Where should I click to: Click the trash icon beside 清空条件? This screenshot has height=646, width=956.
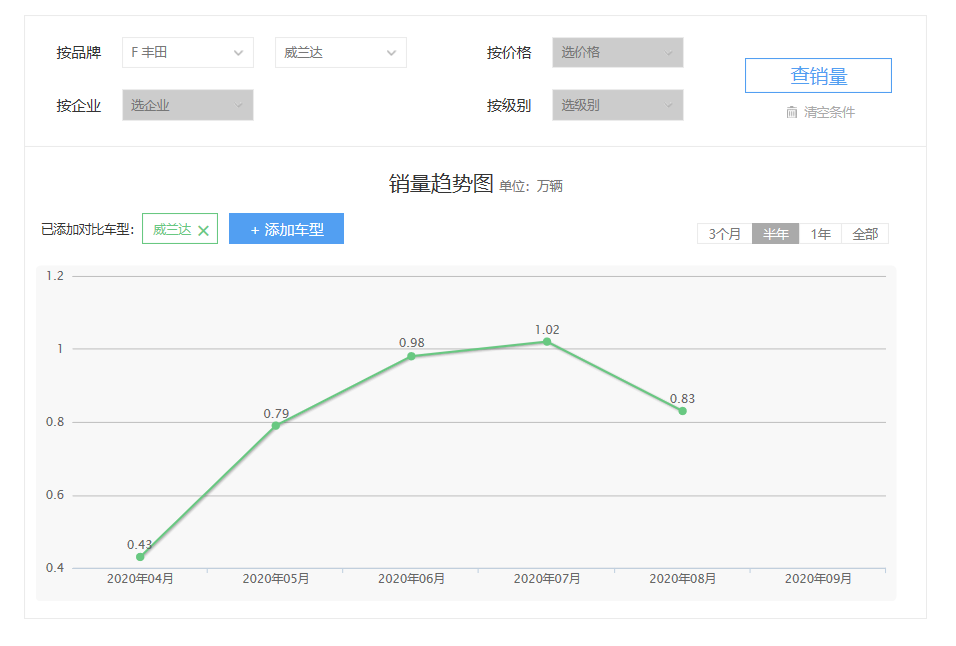[x=792, y=112]
